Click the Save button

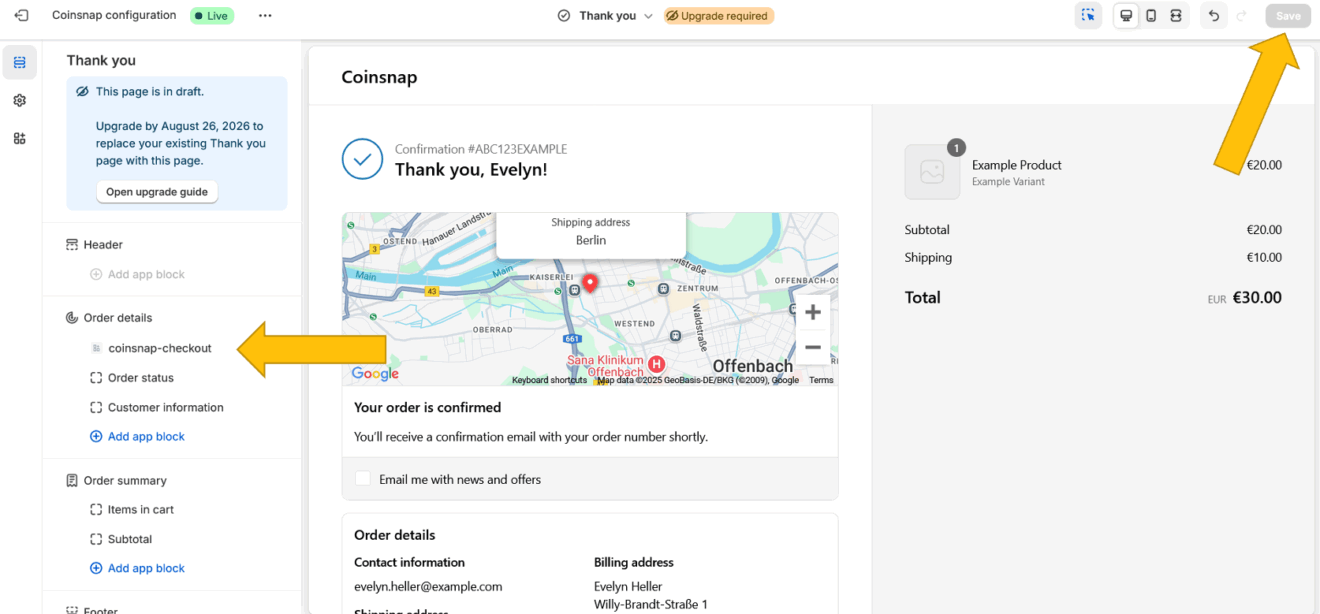coord(1288,16)
